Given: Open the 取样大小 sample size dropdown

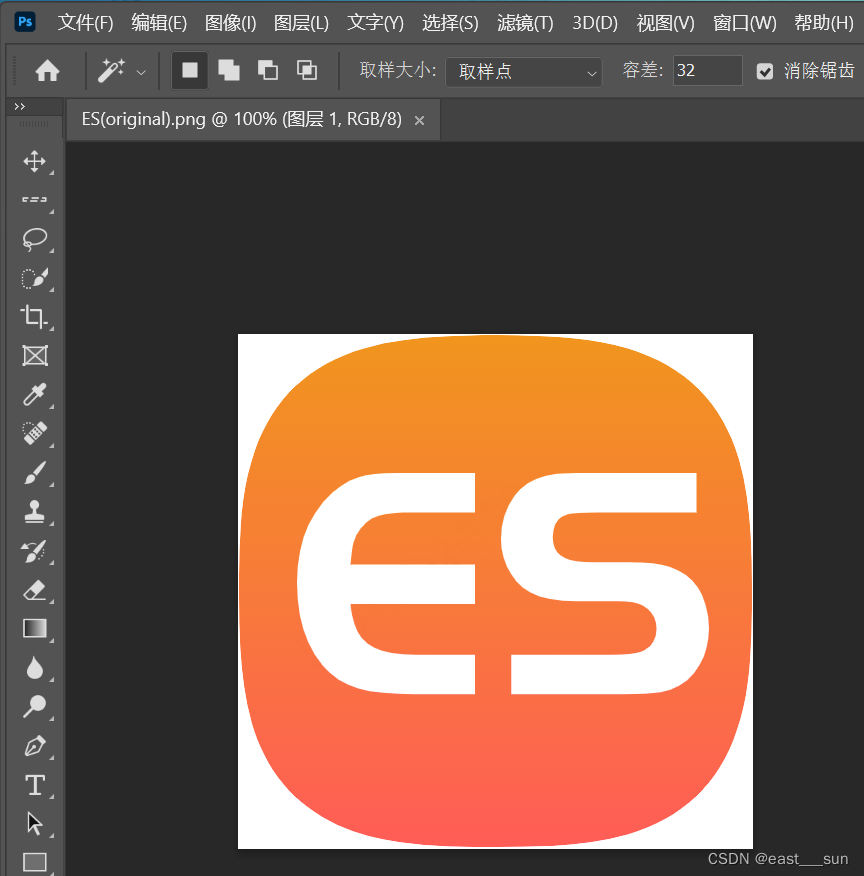Looking at the screenshot, I should tap(523, 72).
